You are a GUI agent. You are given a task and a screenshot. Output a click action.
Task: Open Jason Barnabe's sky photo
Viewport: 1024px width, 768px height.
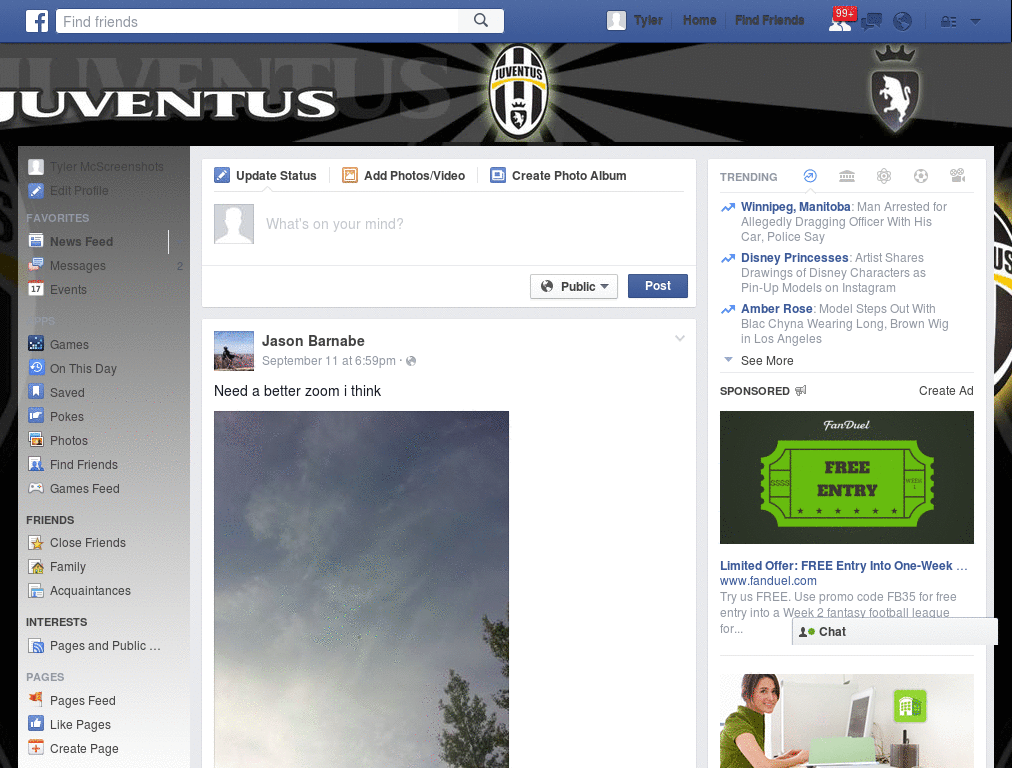[361, 589]
